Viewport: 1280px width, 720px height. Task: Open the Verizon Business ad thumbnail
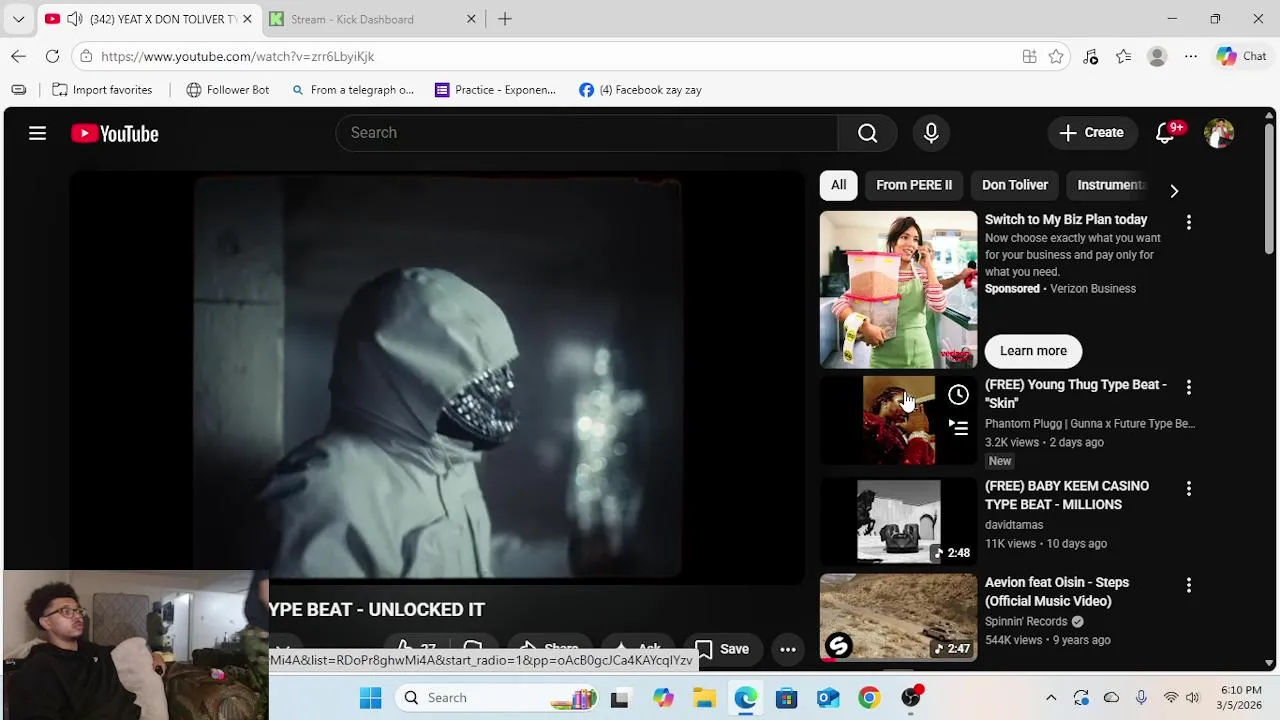(x=898, y=289)
